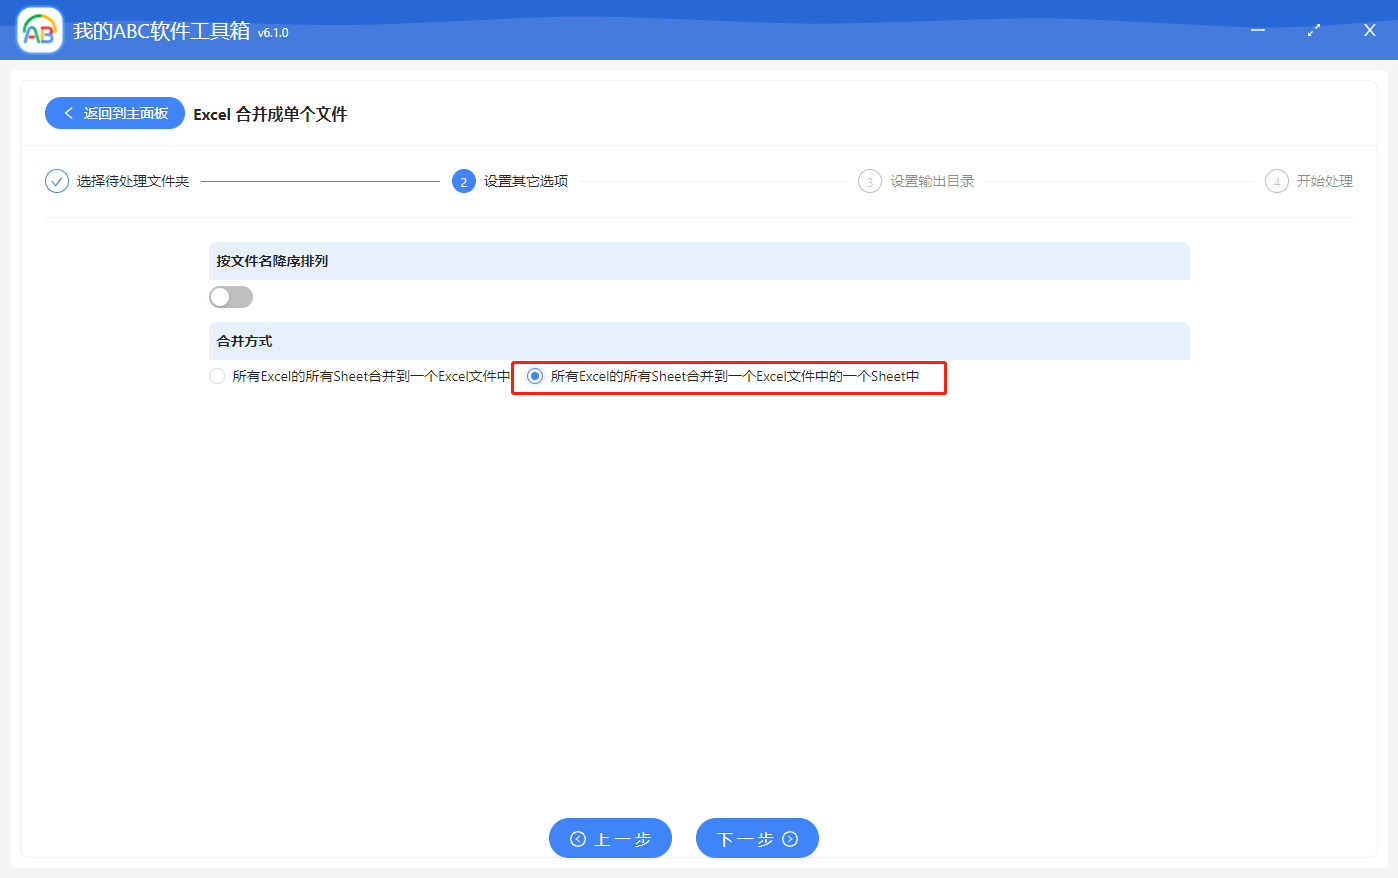Enable the 按文件名降序排列 toggle switch
The image size is (1398, 878).
231,297
